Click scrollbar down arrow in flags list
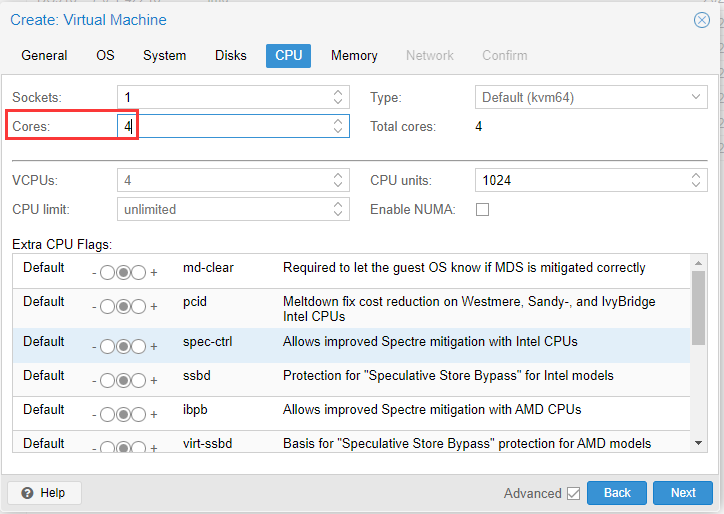 697,442
